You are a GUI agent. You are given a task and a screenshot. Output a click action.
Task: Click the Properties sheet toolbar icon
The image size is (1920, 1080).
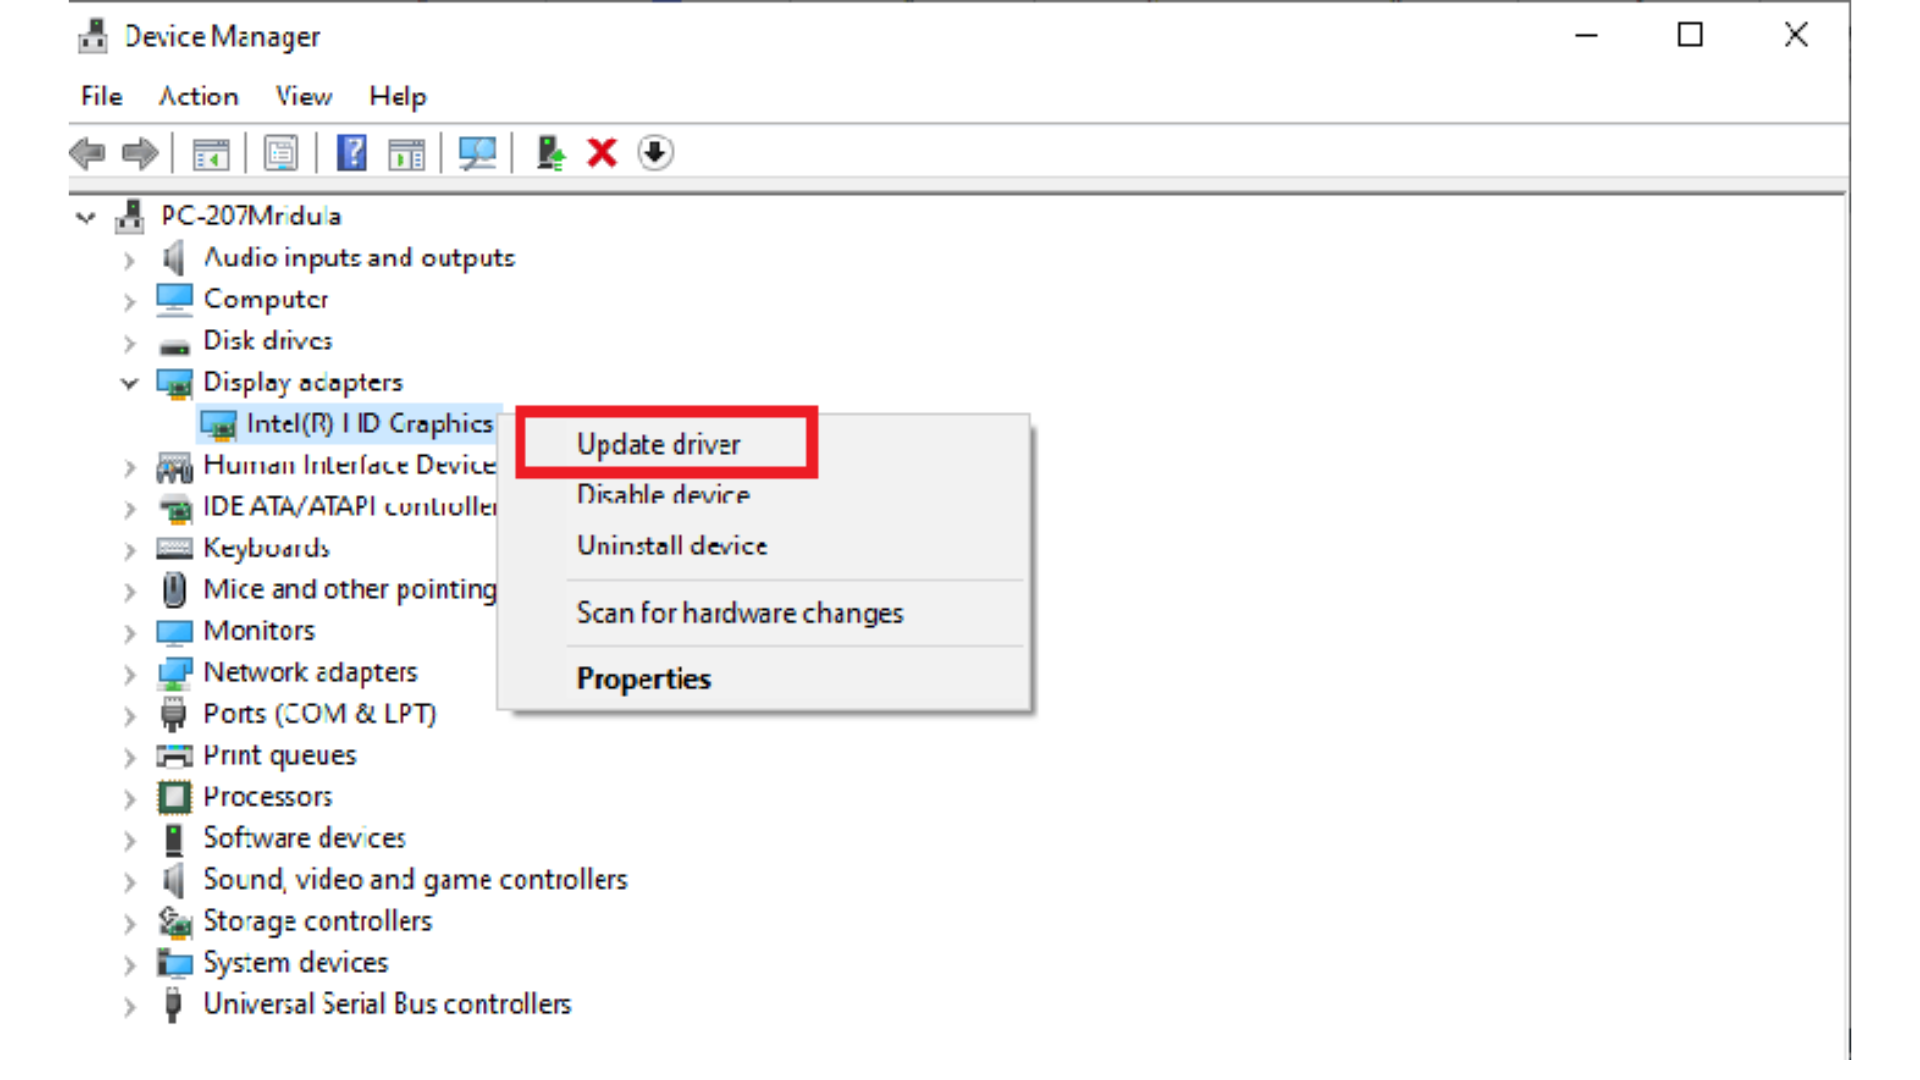click(281, 153)
